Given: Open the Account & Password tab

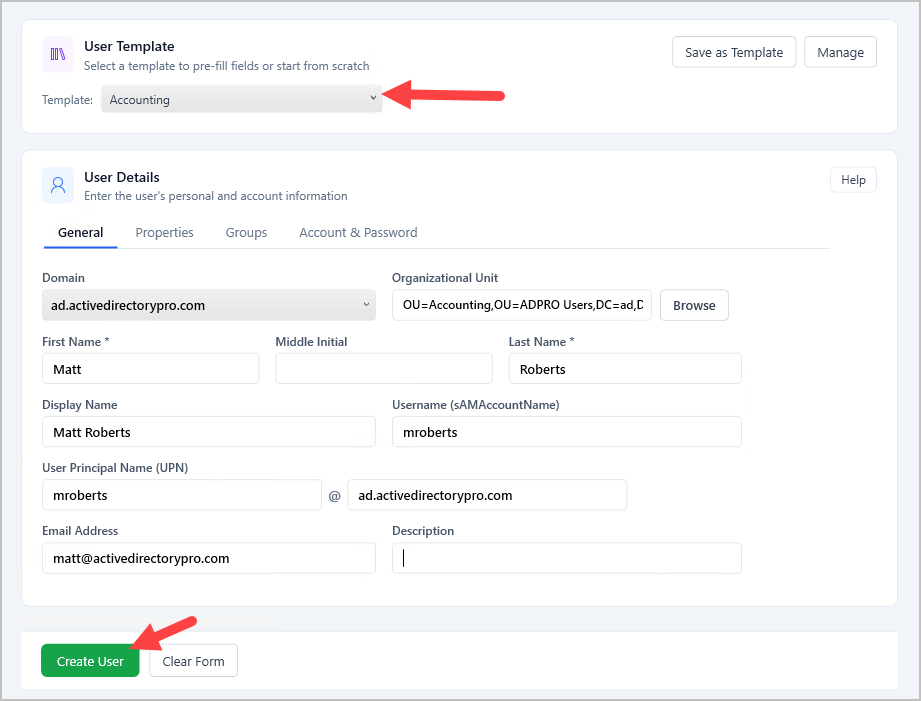Looking at the screenshot, I should pyautogui.click(x=357, y=232).
